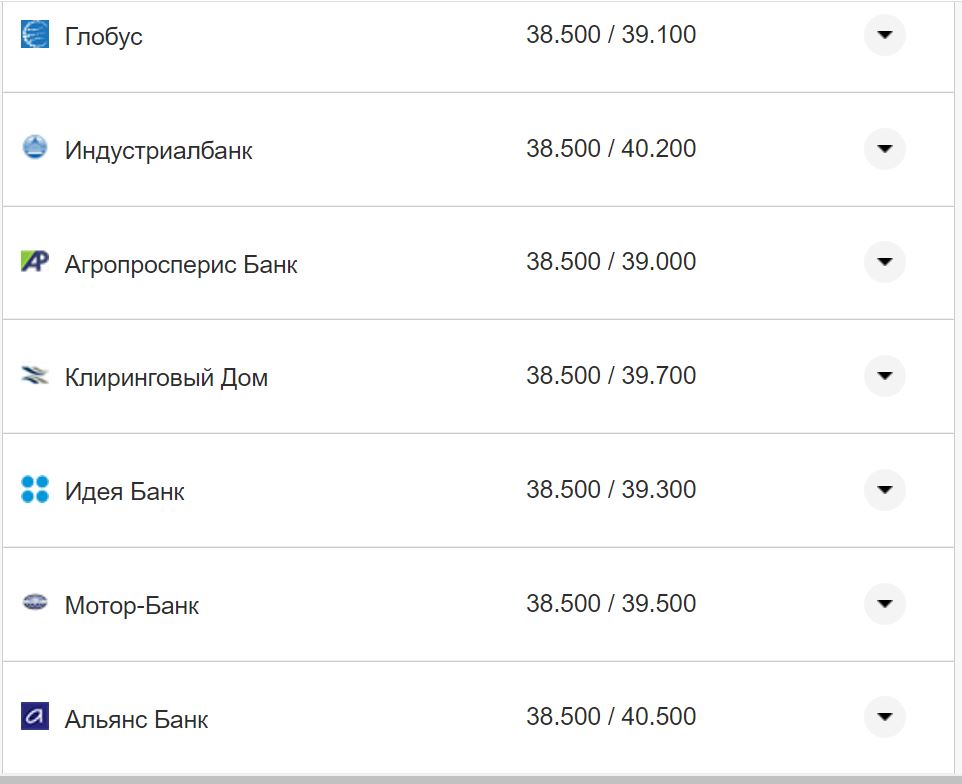Select the Агропросперис Банк AP logo
The width and height of the screenshot is (962, 784).
click(x=34, y=262)
